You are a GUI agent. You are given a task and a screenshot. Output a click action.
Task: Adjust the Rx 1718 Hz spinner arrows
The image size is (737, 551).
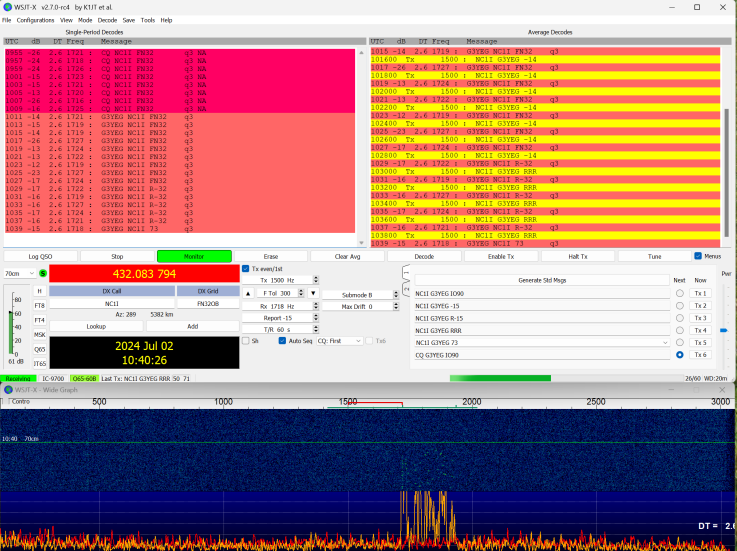click(x=316, y=306)
